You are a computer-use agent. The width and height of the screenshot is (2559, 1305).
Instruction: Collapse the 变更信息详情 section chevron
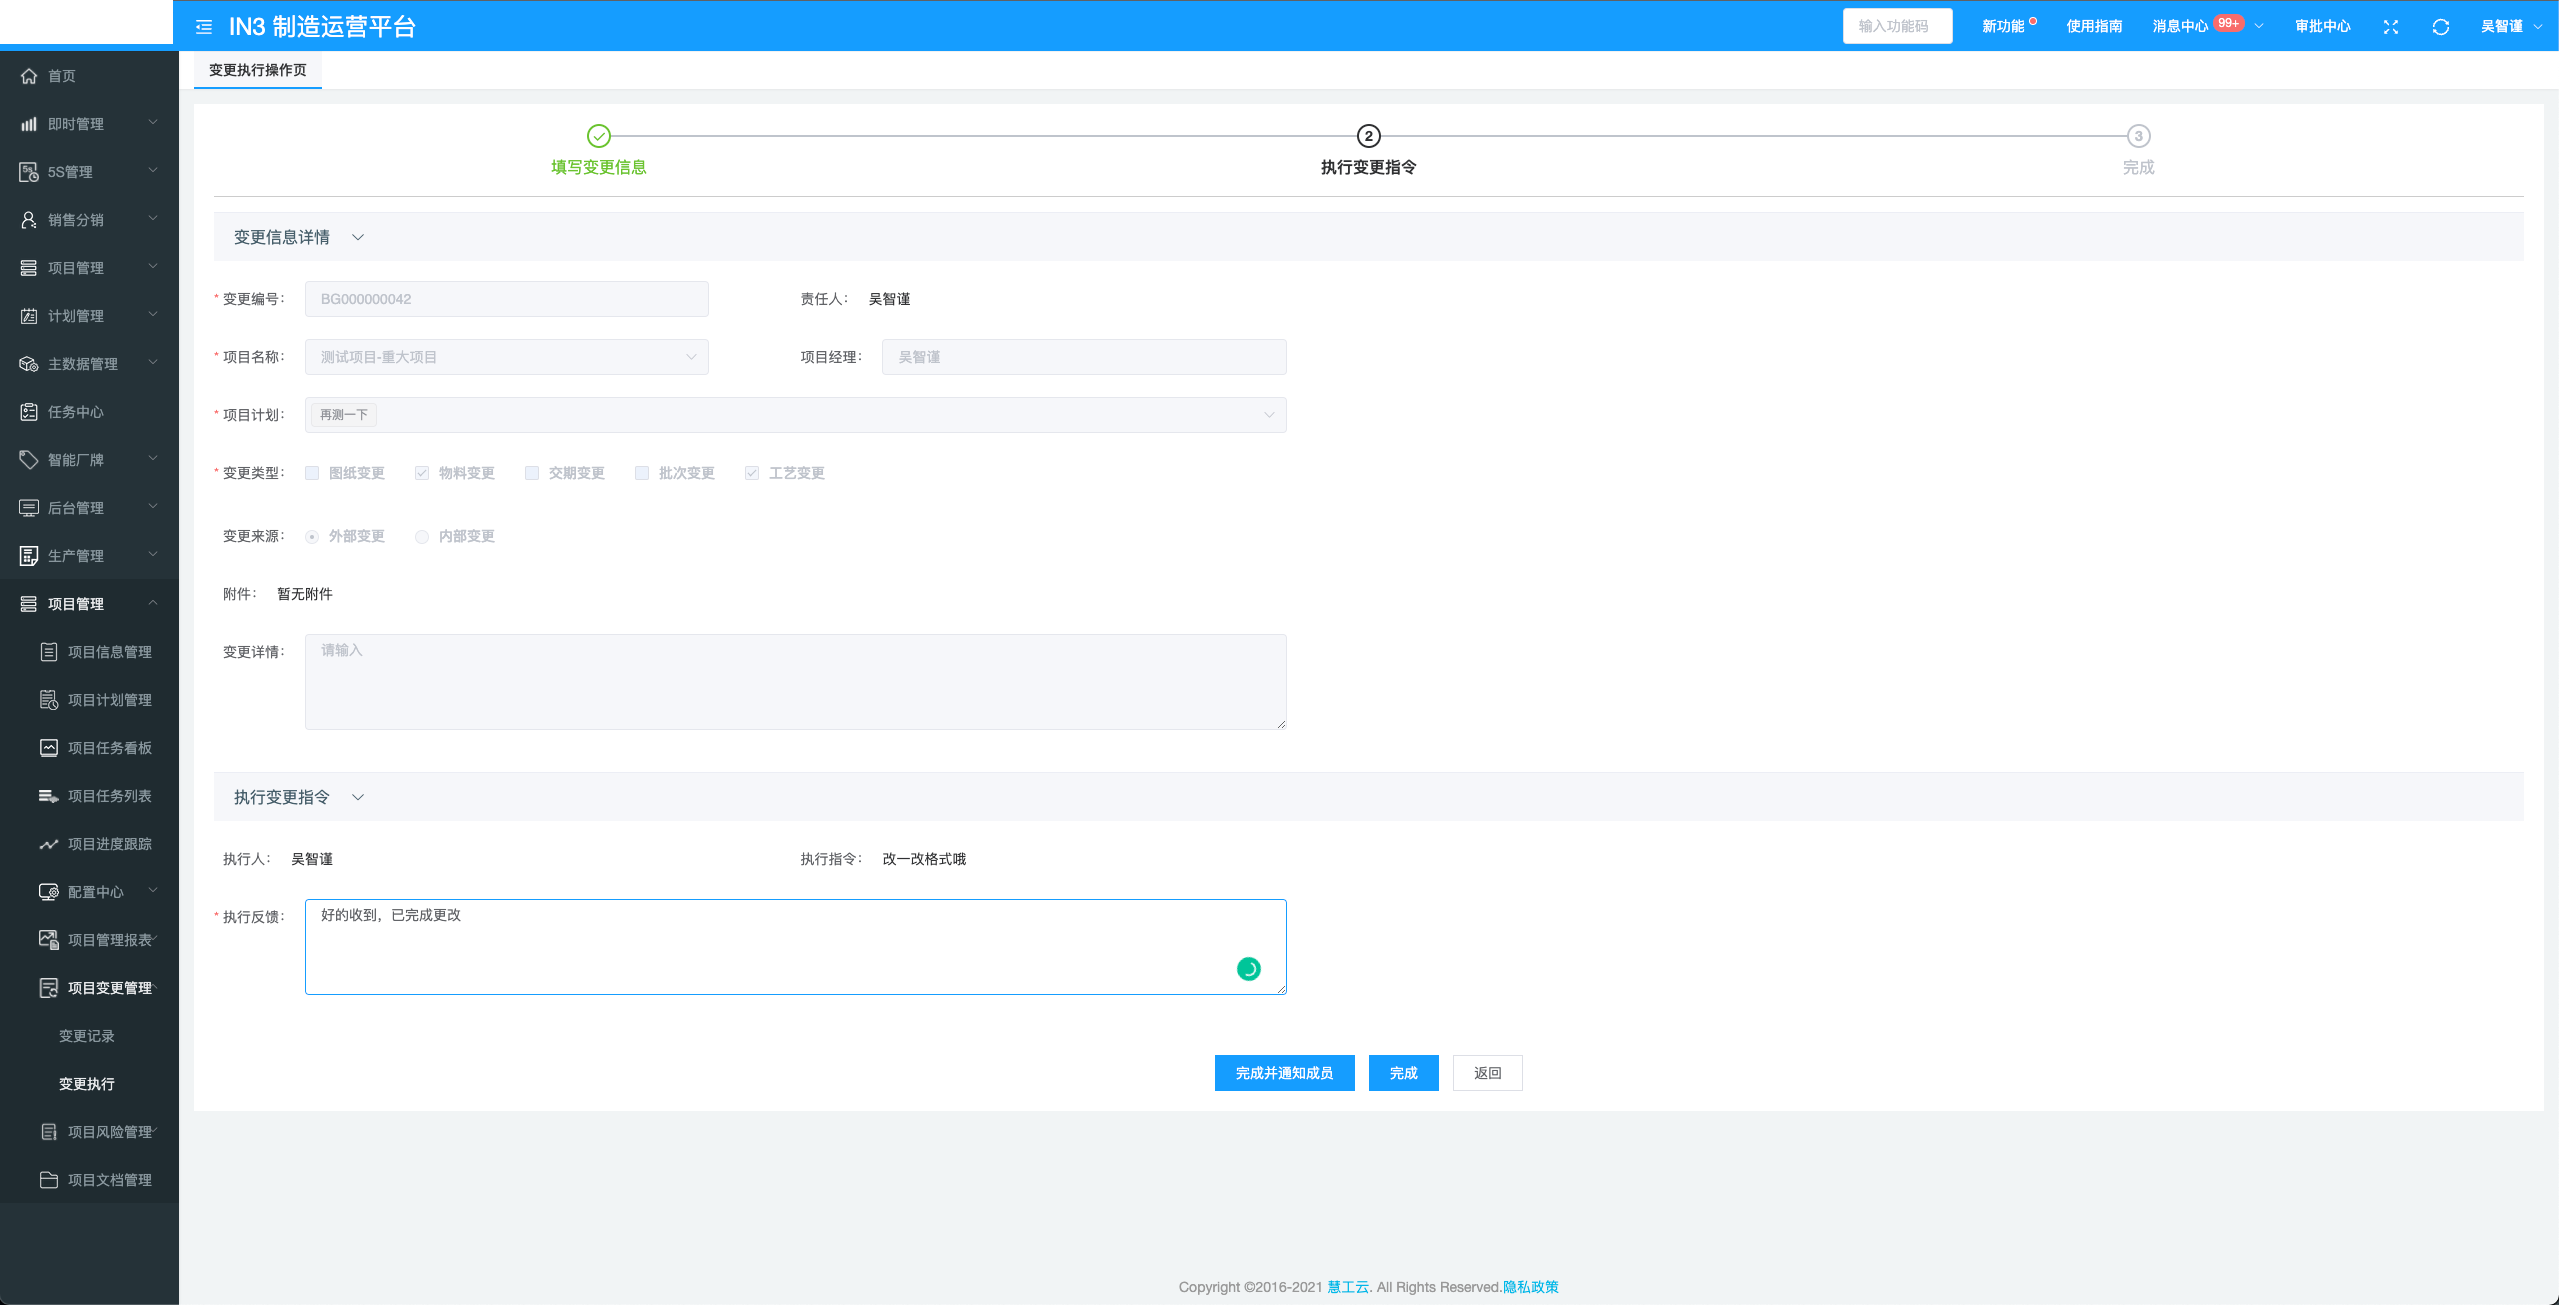[x=358, y=237]
